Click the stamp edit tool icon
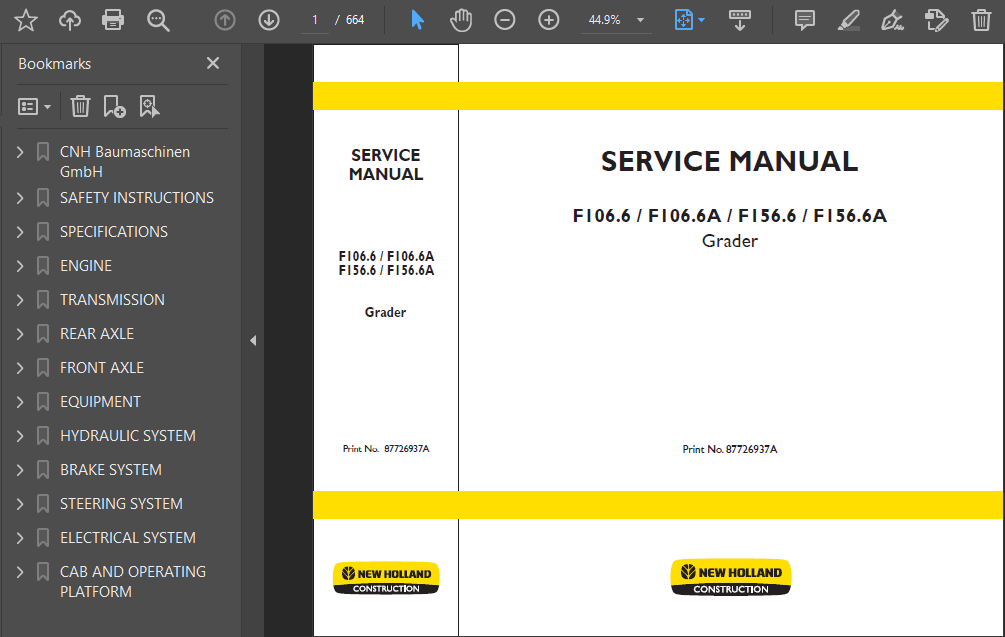This screenshot has width=1005, height=637. click(x=936, y=21)
